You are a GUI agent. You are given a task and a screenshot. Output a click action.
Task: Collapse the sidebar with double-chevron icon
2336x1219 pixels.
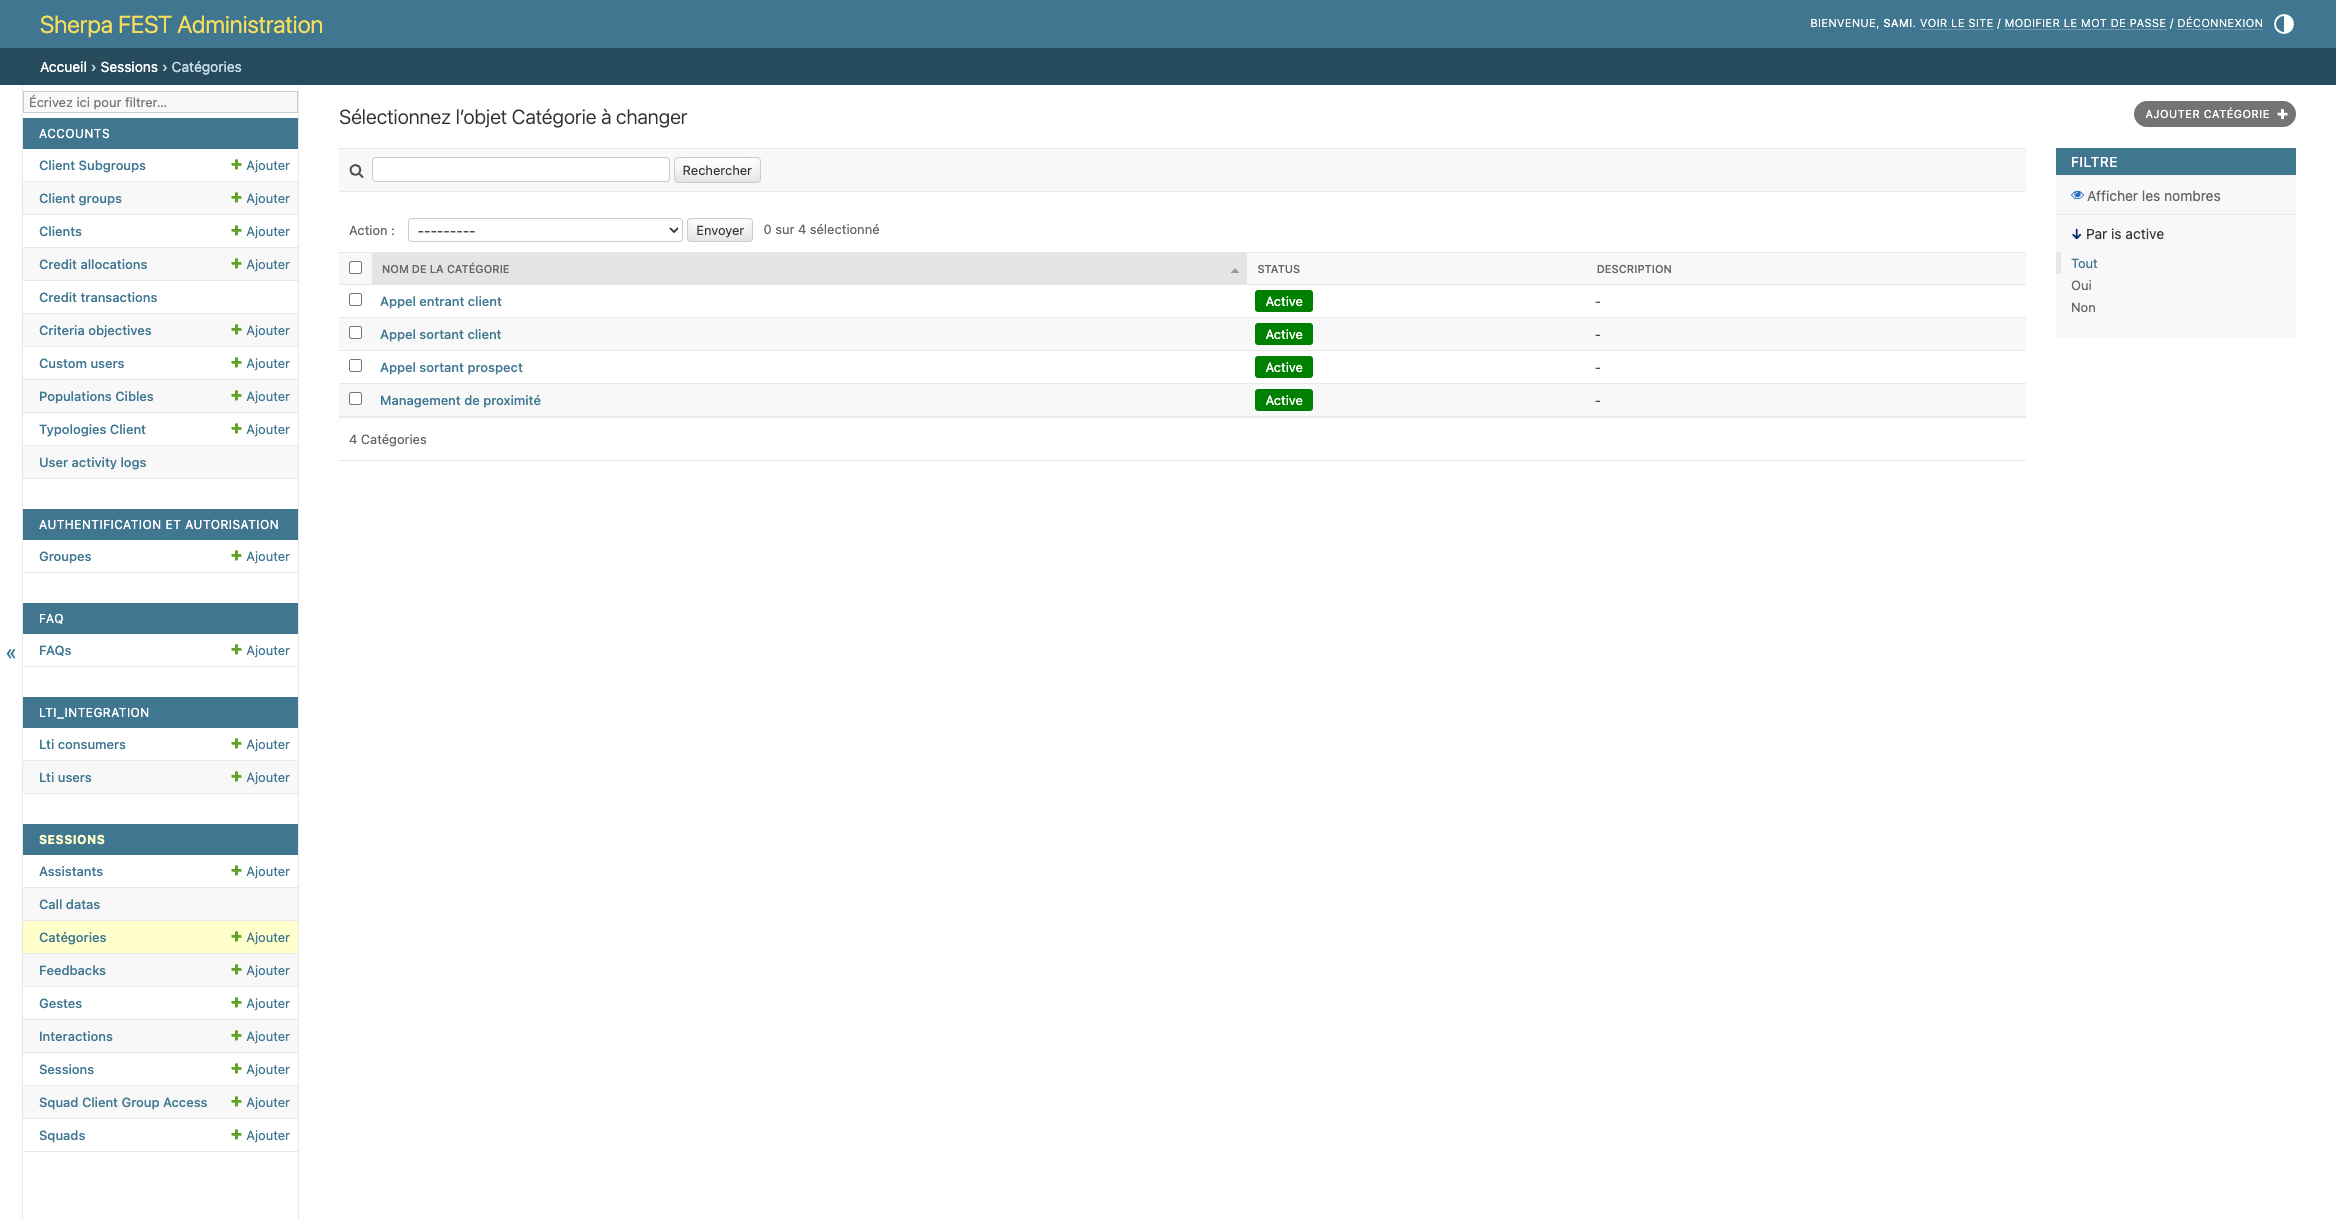(11, 654)
